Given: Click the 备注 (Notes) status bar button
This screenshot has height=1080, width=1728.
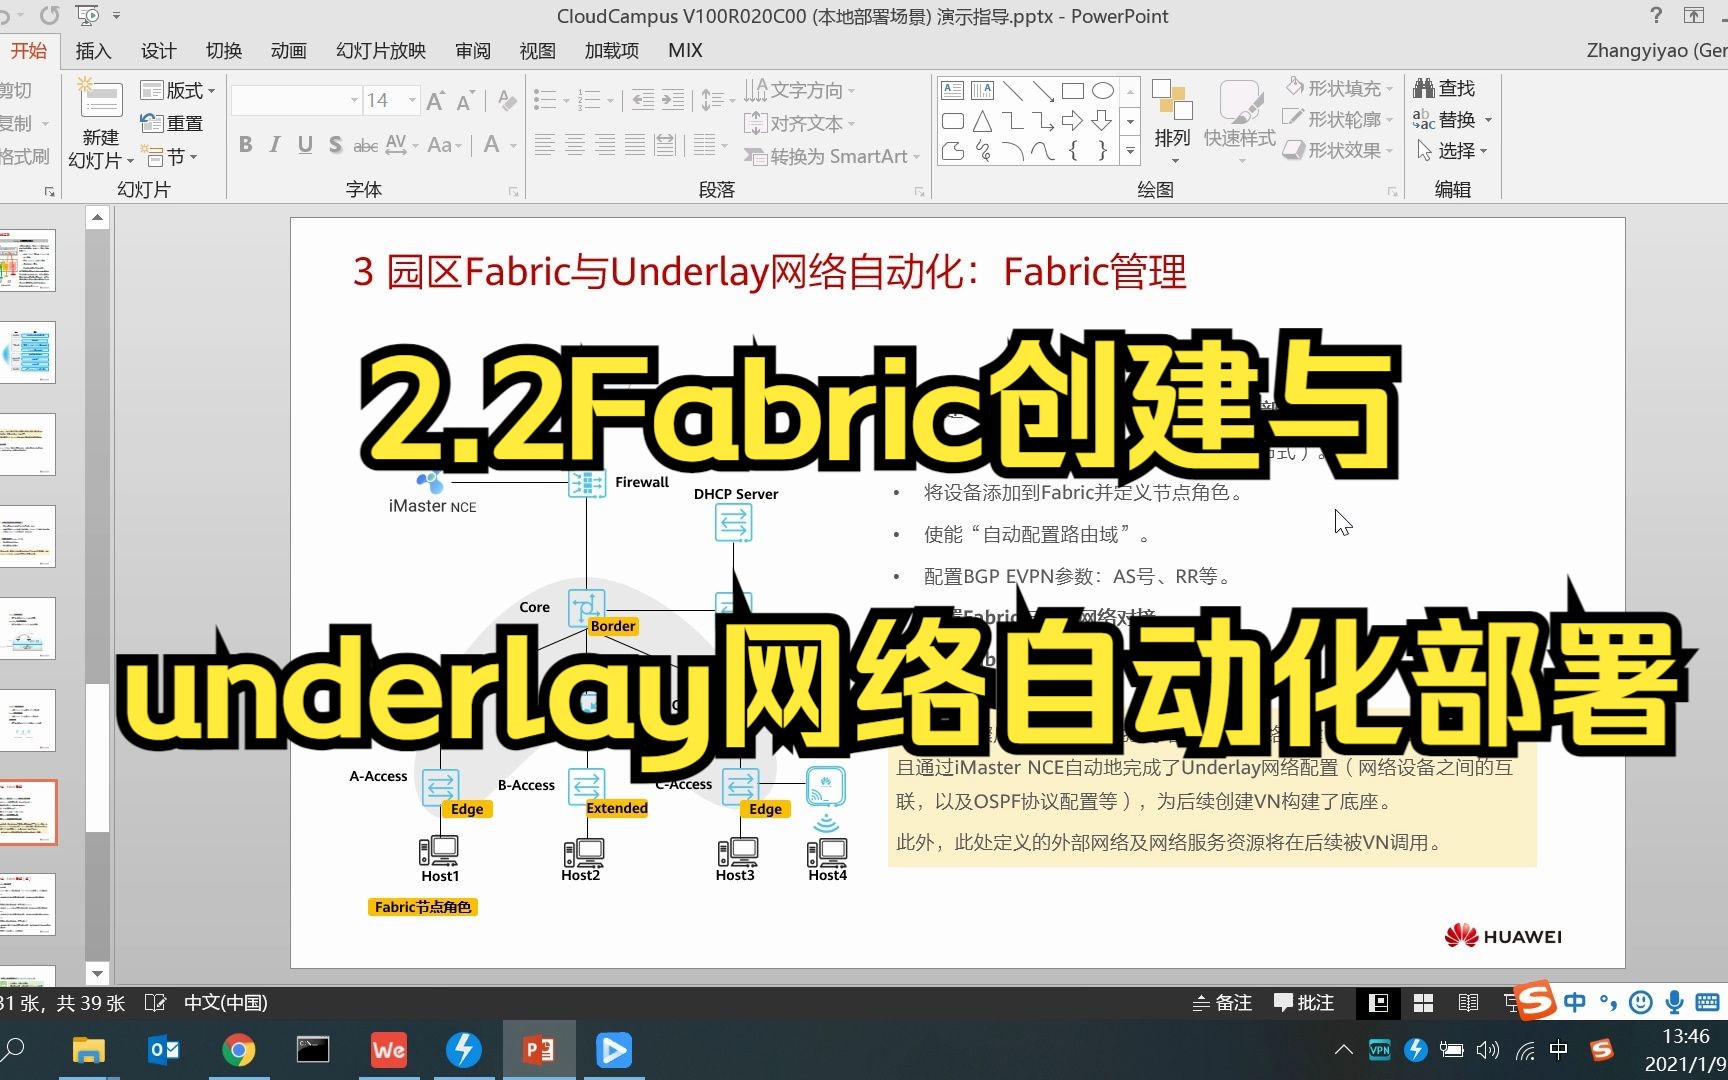Looking at the screenshot, I should pos(1222,1003).
